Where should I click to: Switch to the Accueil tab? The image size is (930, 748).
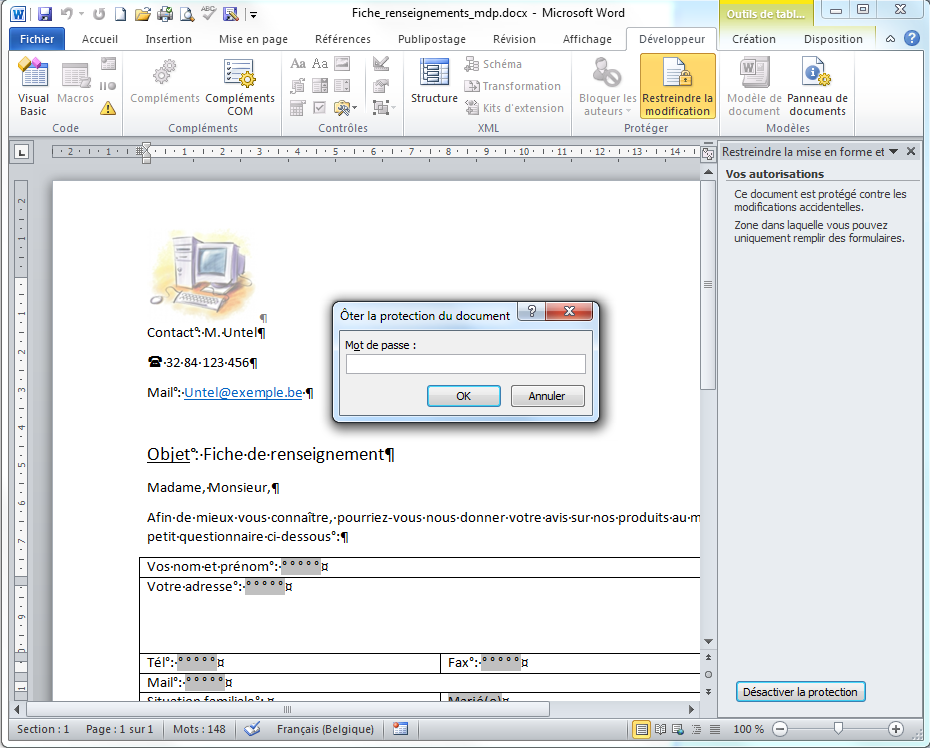pos(100,39)
